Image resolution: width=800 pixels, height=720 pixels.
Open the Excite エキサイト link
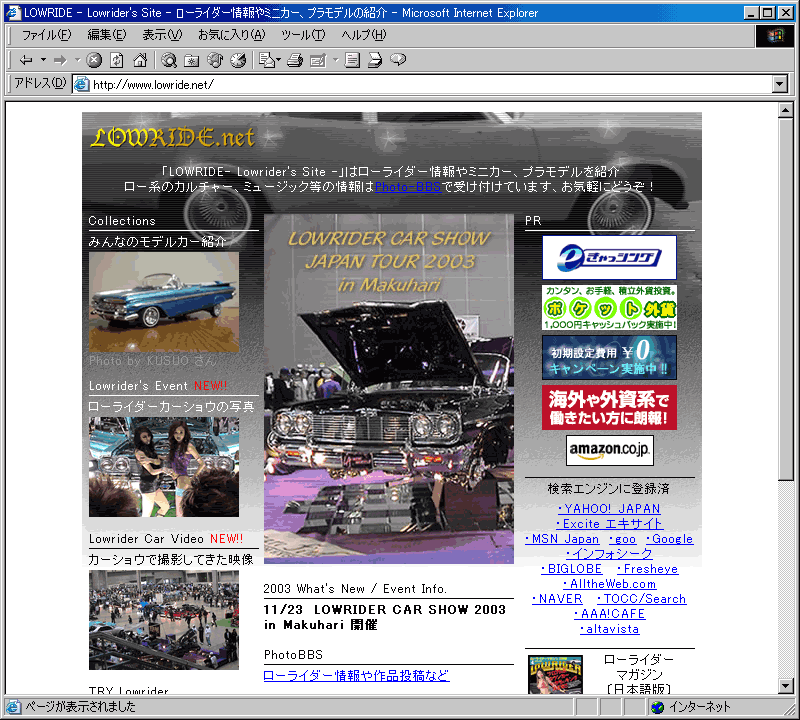pyautogui.click(x=610, y=524)
